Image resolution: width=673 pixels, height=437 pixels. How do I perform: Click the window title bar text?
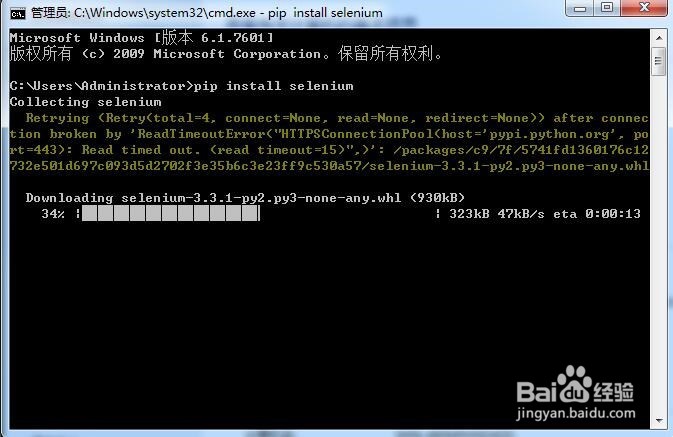207,13
